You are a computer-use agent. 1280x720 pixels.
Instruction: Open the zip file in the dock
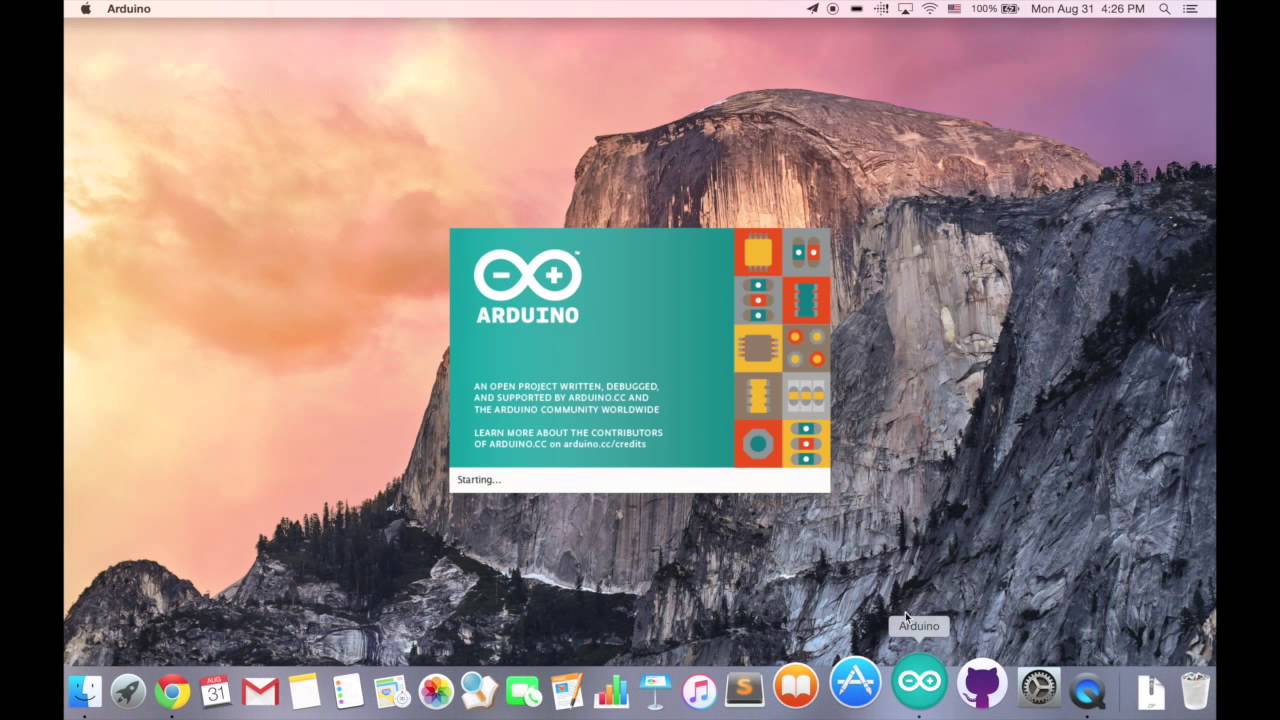click(1151, 691)
